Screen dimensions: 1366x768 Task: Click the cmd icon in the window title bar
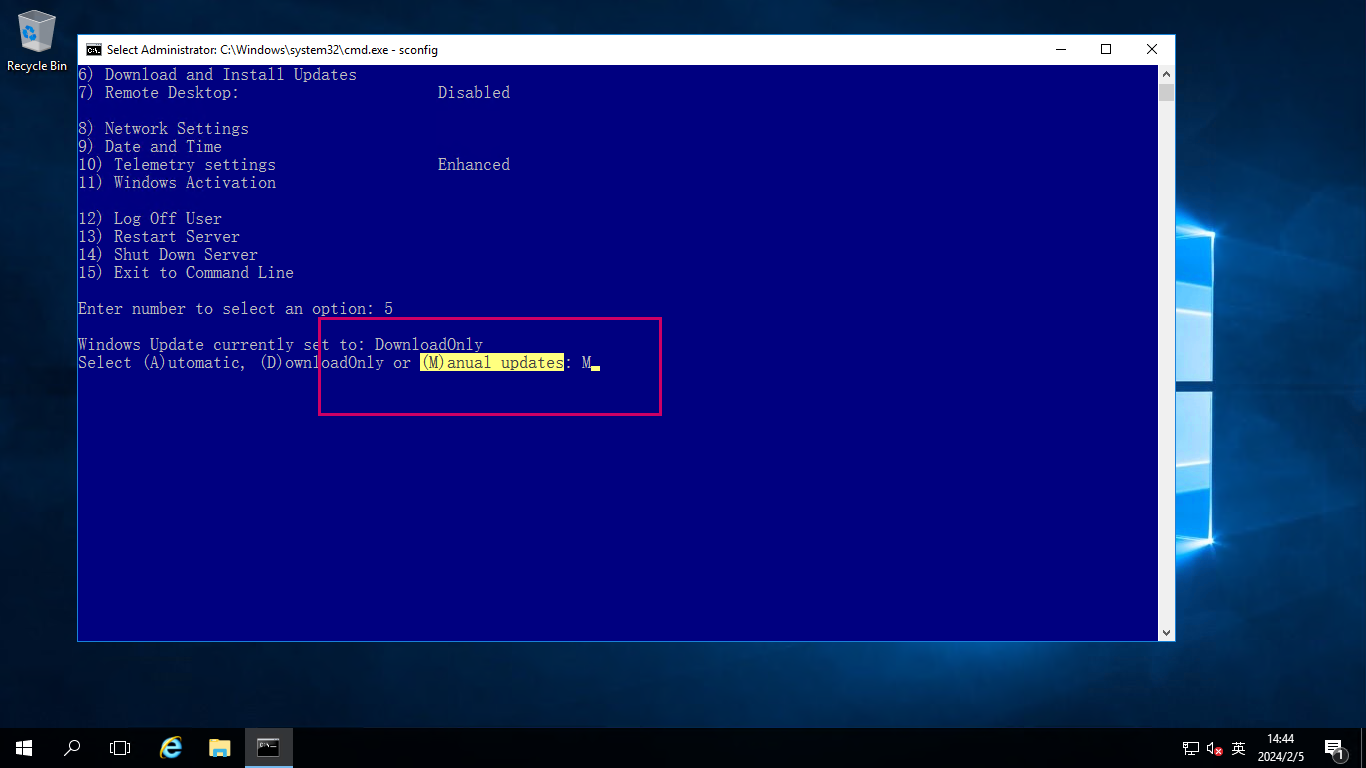point(93,50)
